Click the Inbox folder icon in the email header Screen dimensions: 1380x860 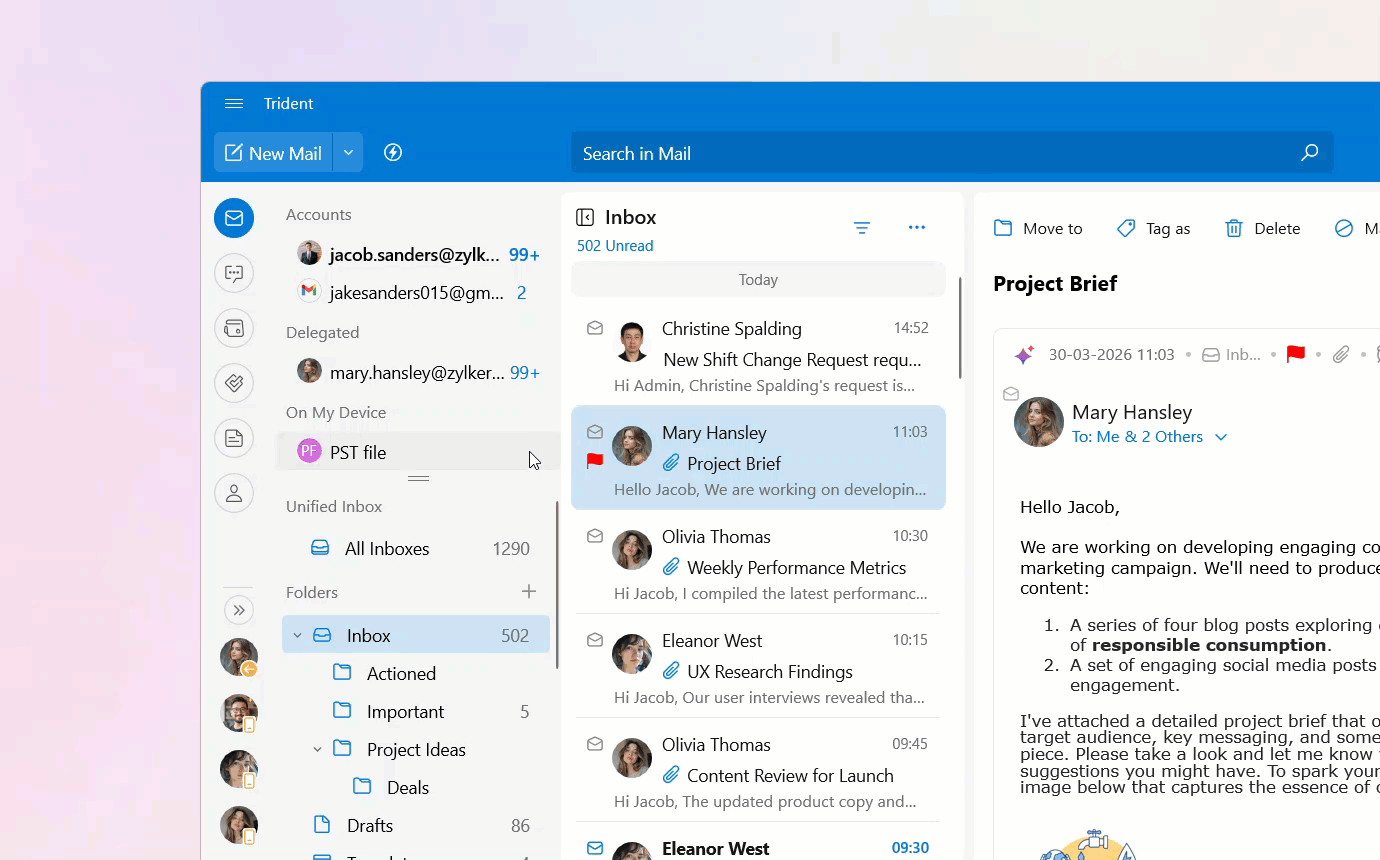point(1211,355)
